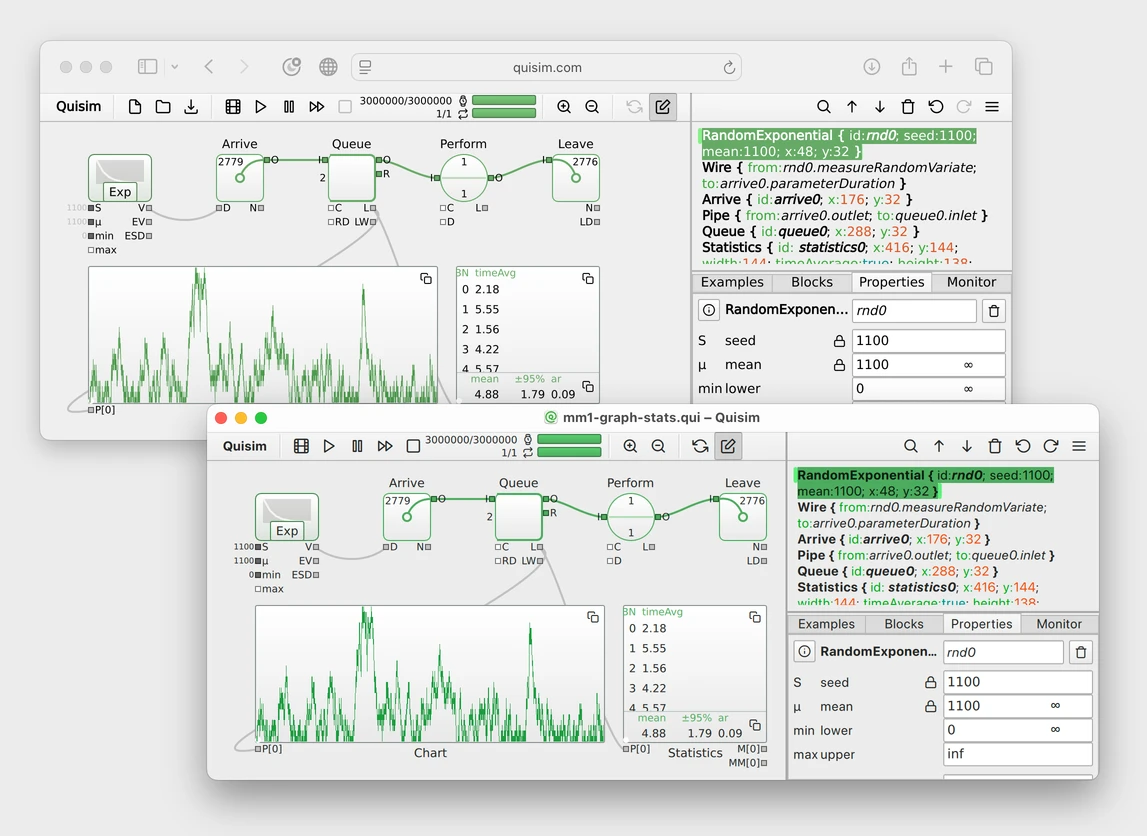Click Statistics line in front window code
Viewport: 1147px width, 836px height.
(917, 587)
